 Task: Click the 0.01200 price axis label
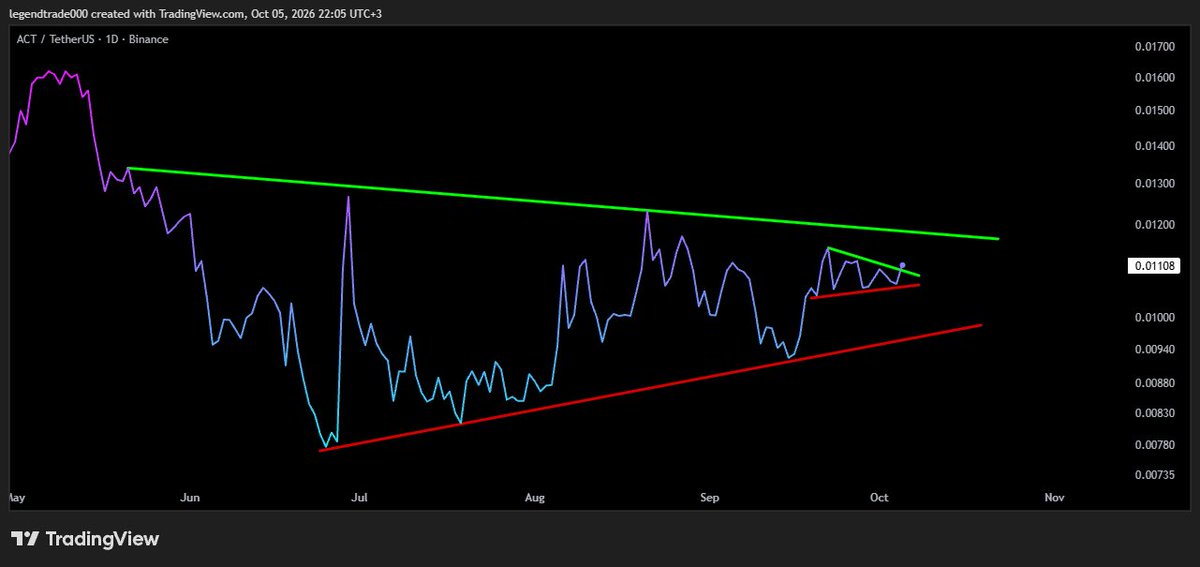click(x=1154, y=225)
